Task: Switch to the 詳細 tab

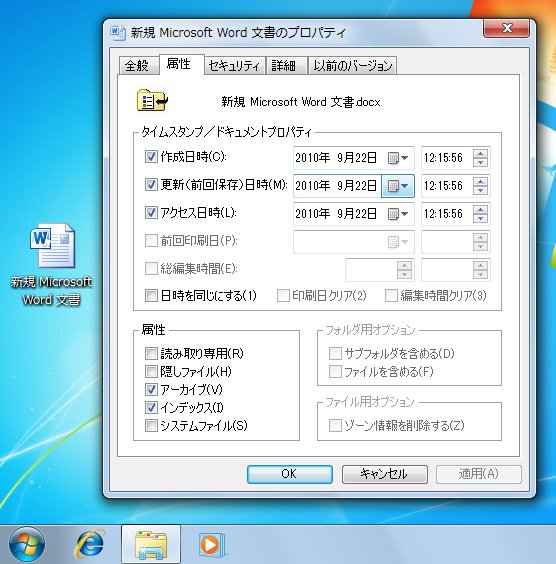Action: [286, 65]
